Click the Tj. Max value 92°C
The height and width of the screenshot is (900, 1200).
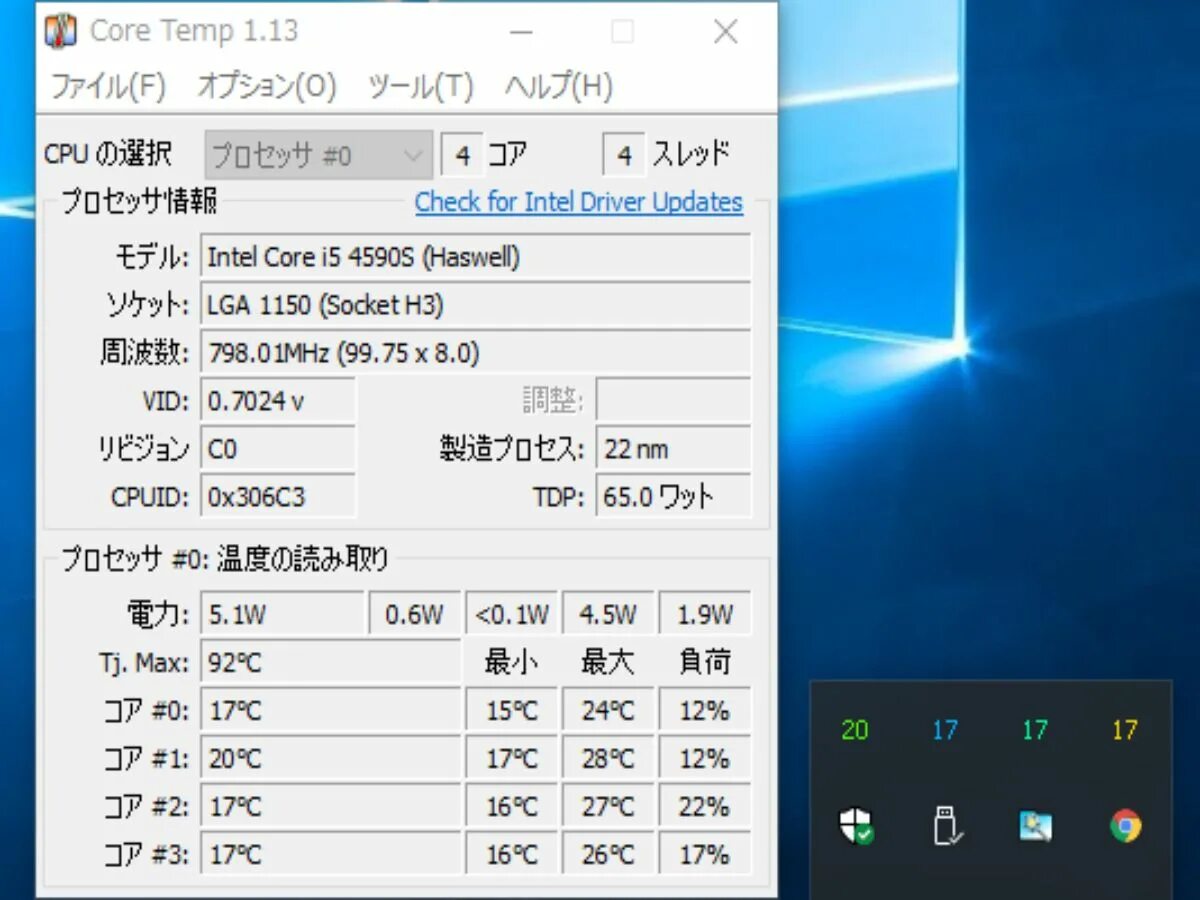[x=331, y=662]
